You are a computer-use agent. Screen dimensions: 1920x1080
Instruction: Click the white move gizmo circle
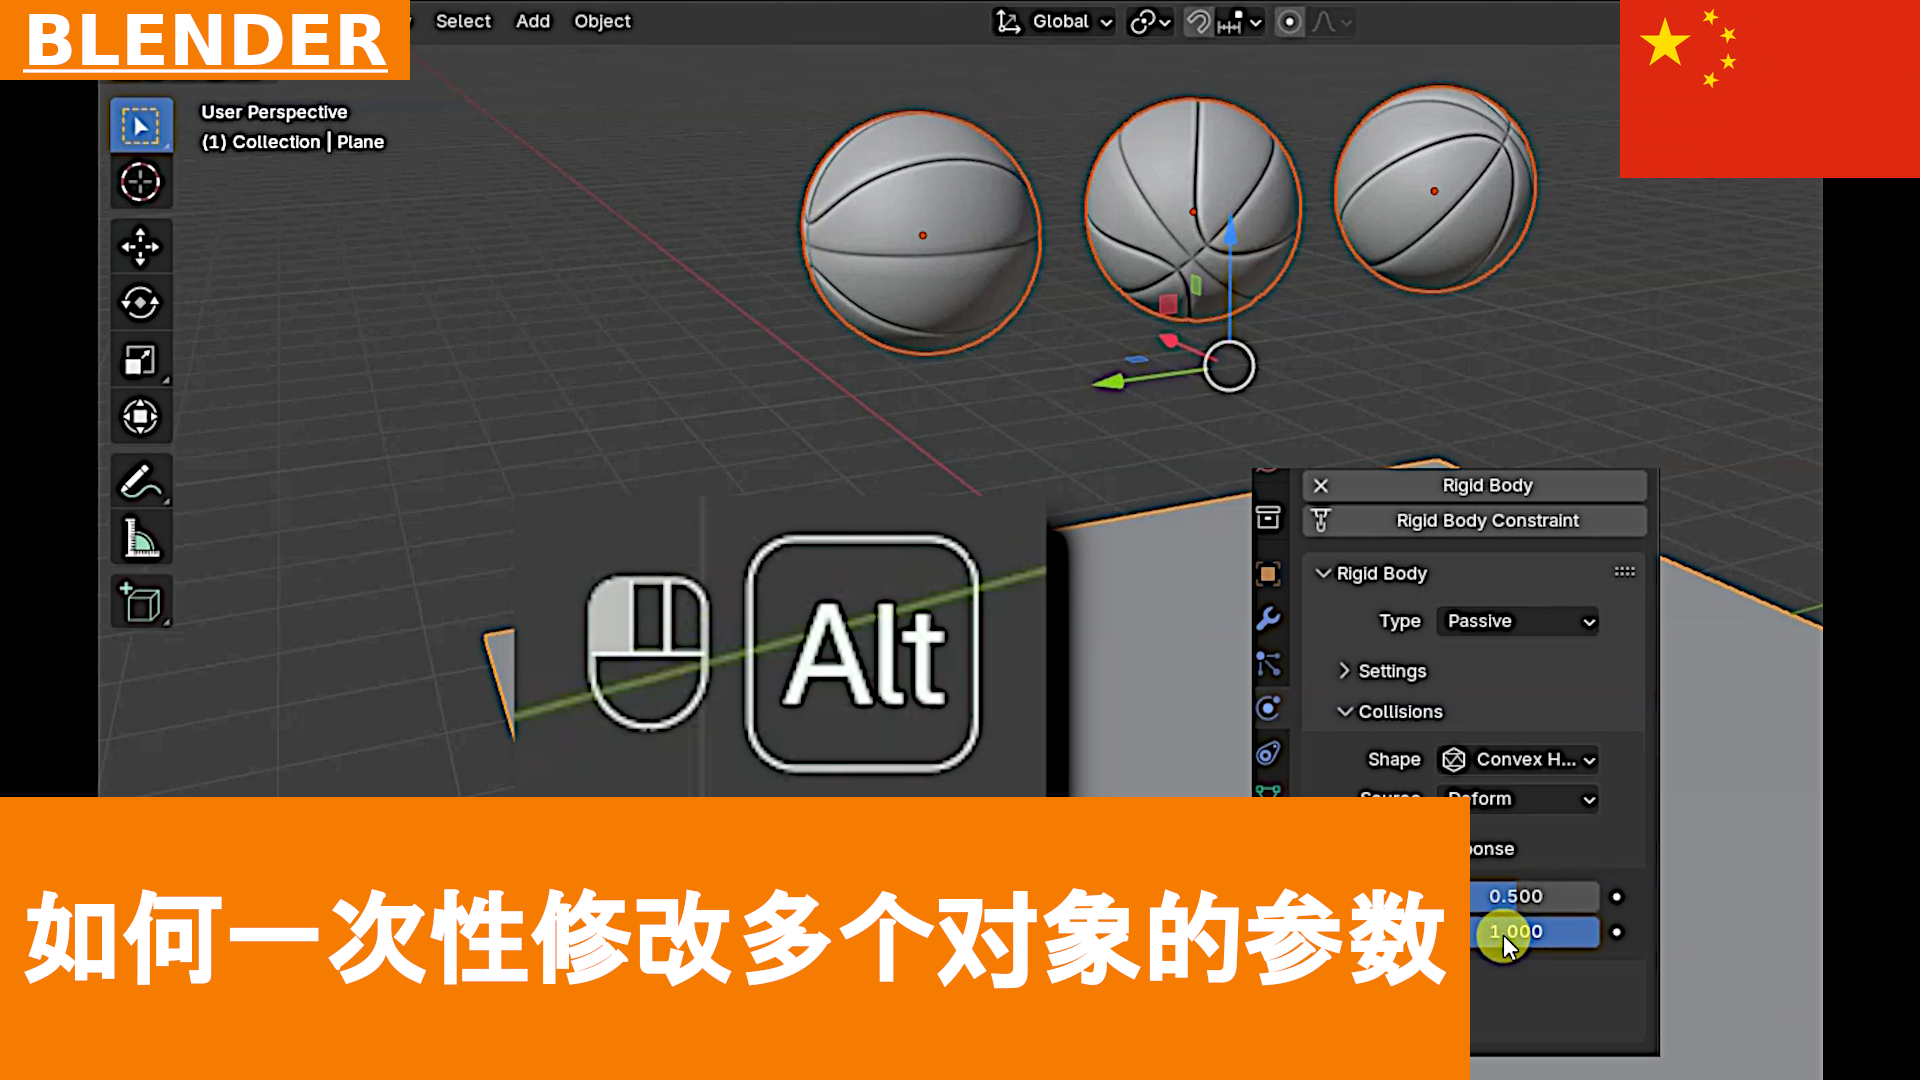coord(1229,367)
